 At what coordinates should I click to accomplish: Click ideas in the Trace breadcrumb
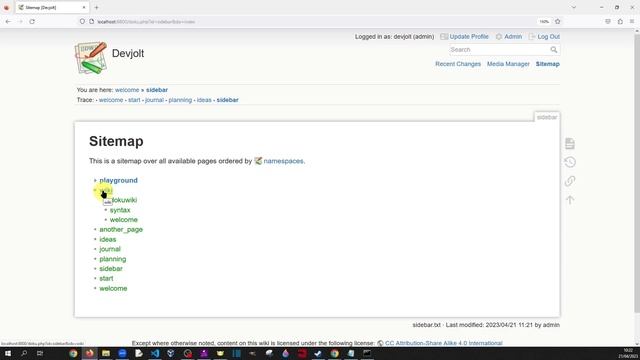[204, 100]
